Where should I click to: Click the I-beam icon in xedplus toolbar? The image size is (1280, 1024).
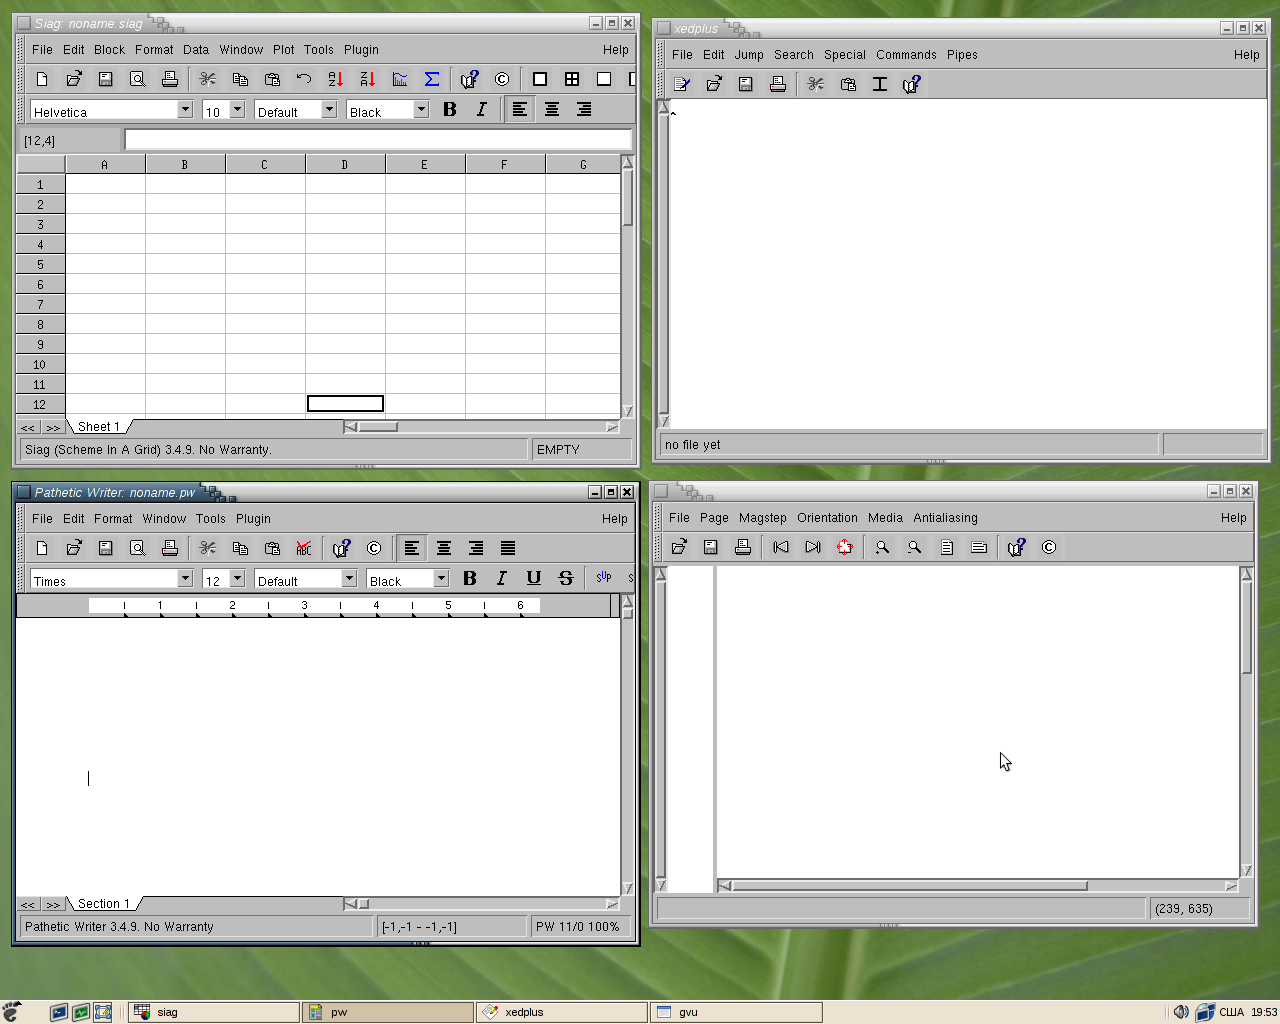point(880,84)
